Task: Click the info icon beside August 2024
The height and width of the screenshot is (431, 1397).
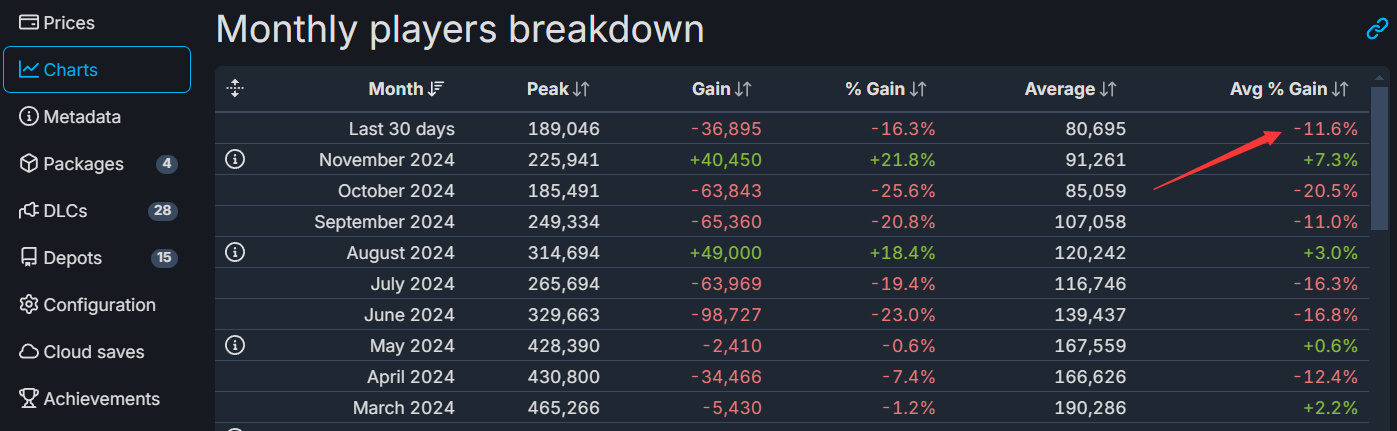Action: tap(235, 252)
